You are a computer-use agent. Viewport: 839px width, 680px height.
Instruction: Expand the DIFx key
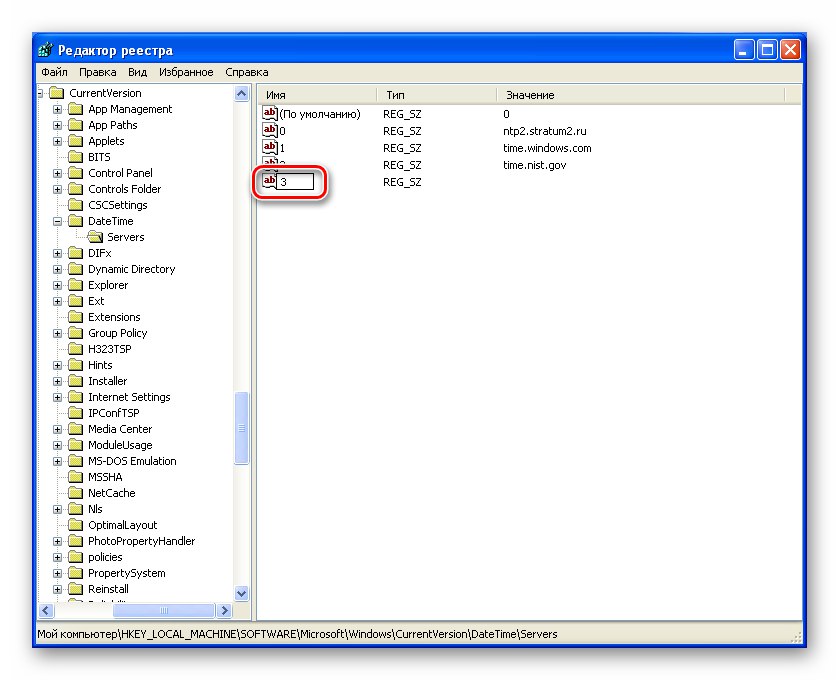click(x=57, y=254)
